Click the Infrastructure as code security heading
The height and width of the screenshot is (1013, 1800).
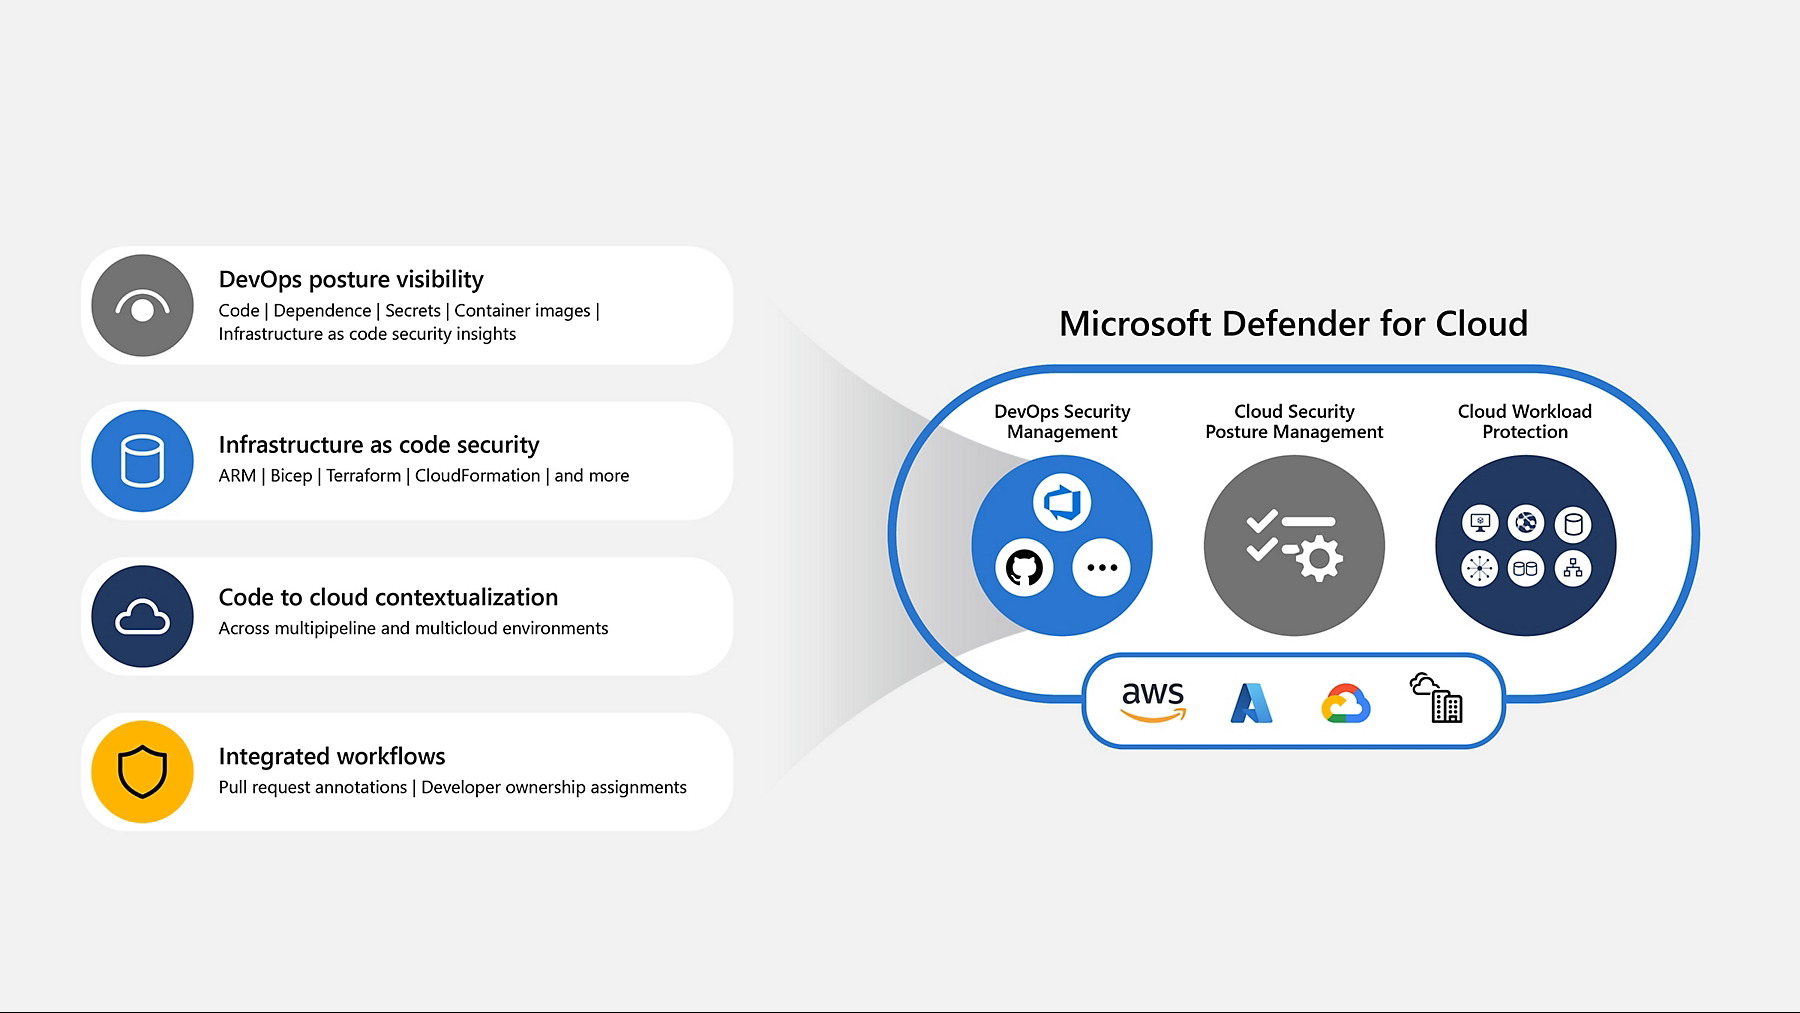[379, 445]
